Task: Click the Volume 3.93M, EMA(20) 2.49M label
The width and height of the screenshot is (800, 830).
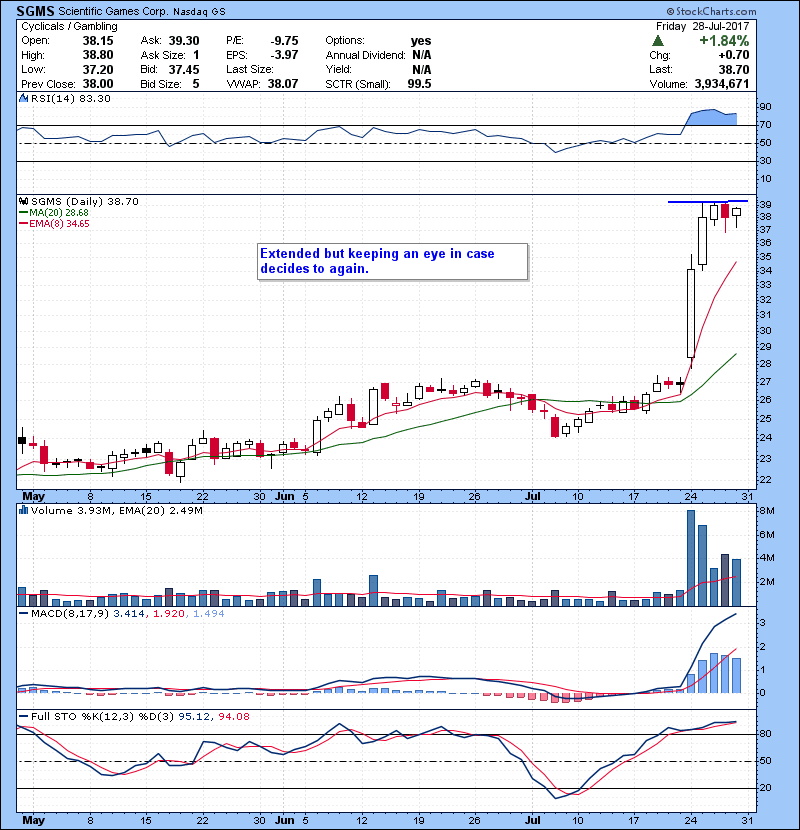Action: tap(116, 510)
